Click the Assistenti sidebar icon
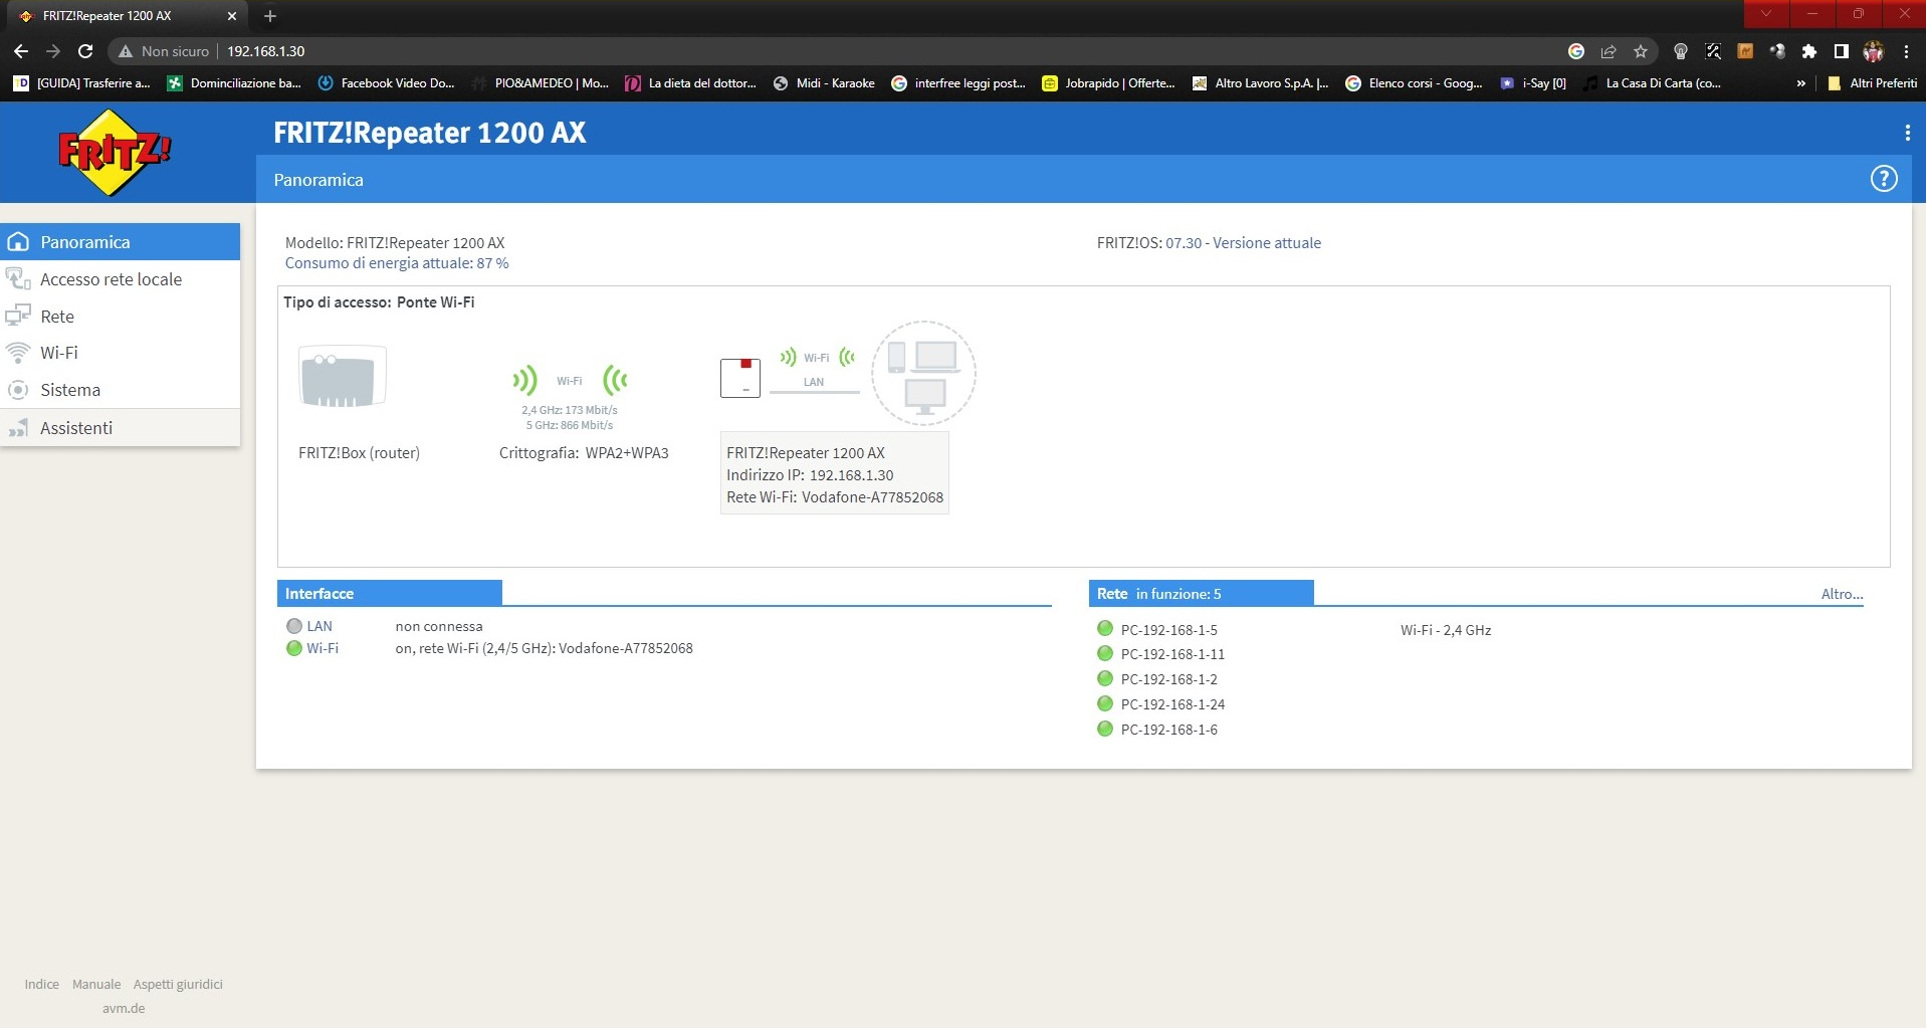This screenshot has width=1926, height=1028. 18,428
